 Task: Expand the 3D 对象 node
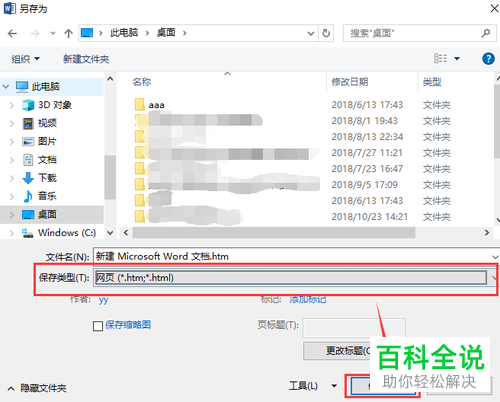[12, 105]
